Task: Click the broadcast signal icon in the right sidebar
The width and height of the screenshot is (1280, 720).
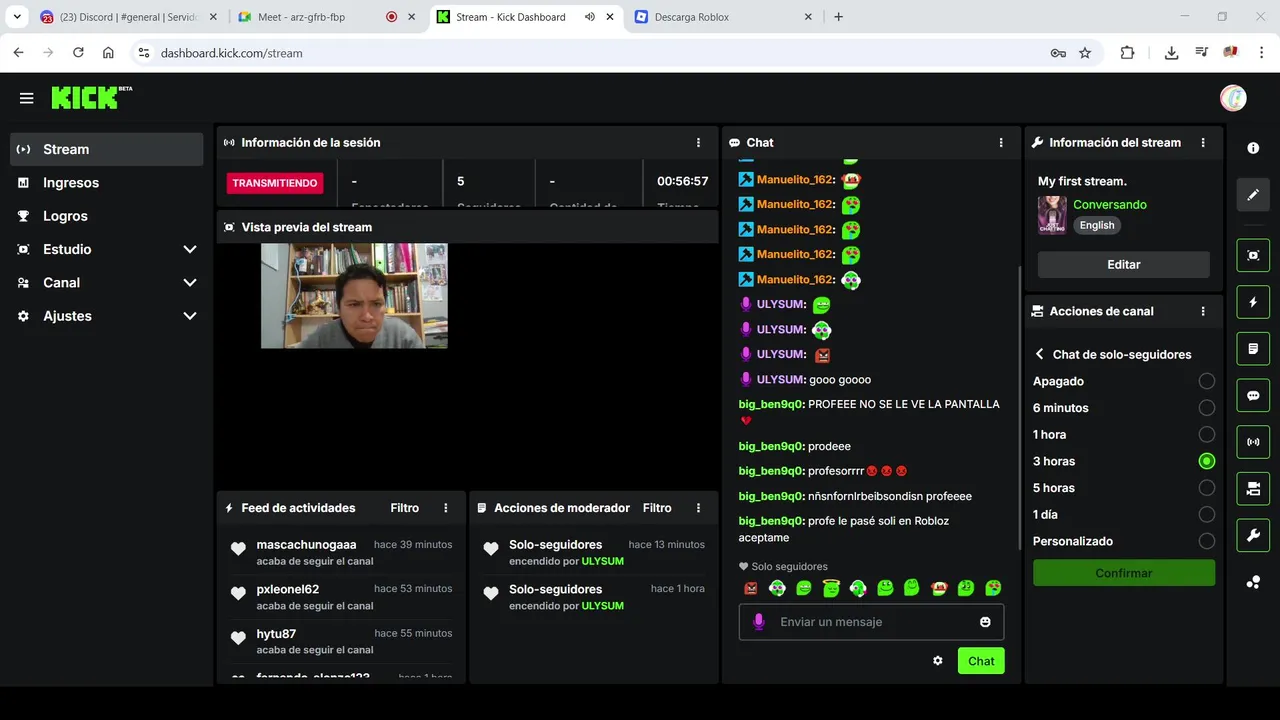Action: click(1253, 442)
